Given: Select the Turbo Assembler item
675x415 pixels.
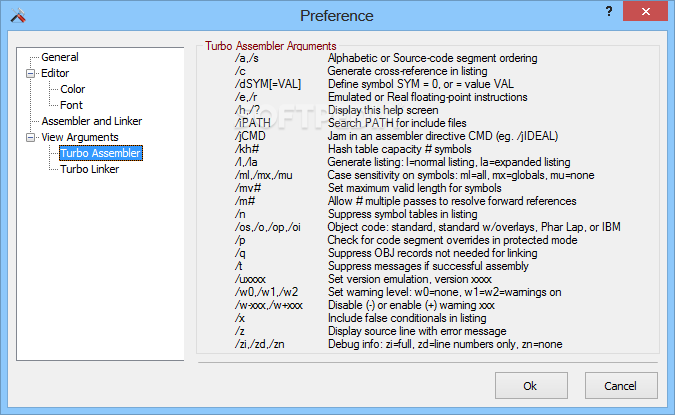Looking at the screenshot, I should click(x=100, y=153).
